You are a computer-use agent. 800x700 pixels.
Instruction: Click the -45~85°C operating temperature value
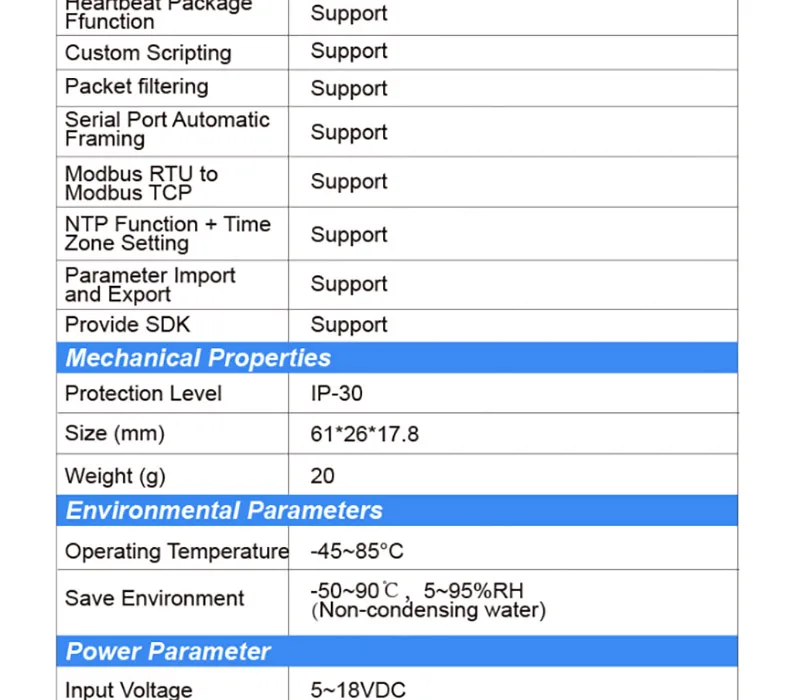click(357, 551)
